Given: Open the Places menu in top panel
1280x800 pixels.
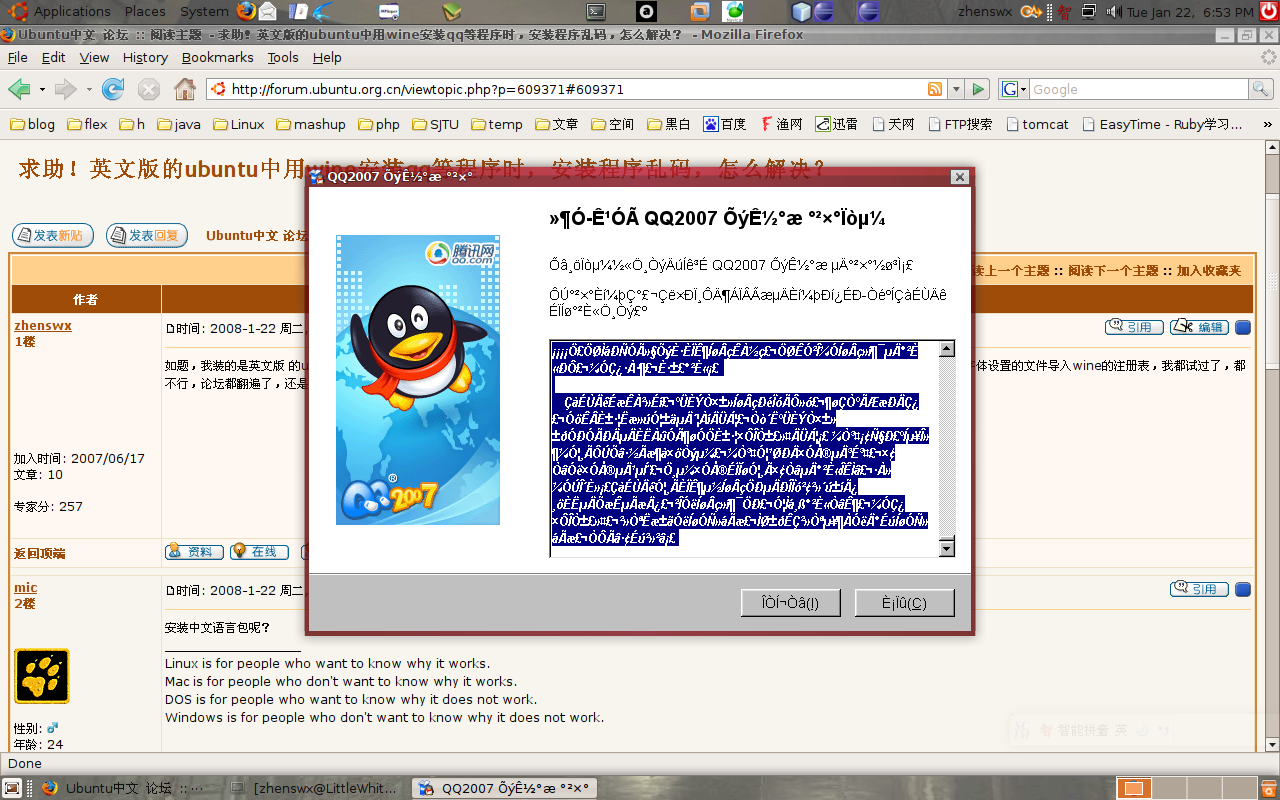Looking at the screenshot, I should tap(145, 12).
